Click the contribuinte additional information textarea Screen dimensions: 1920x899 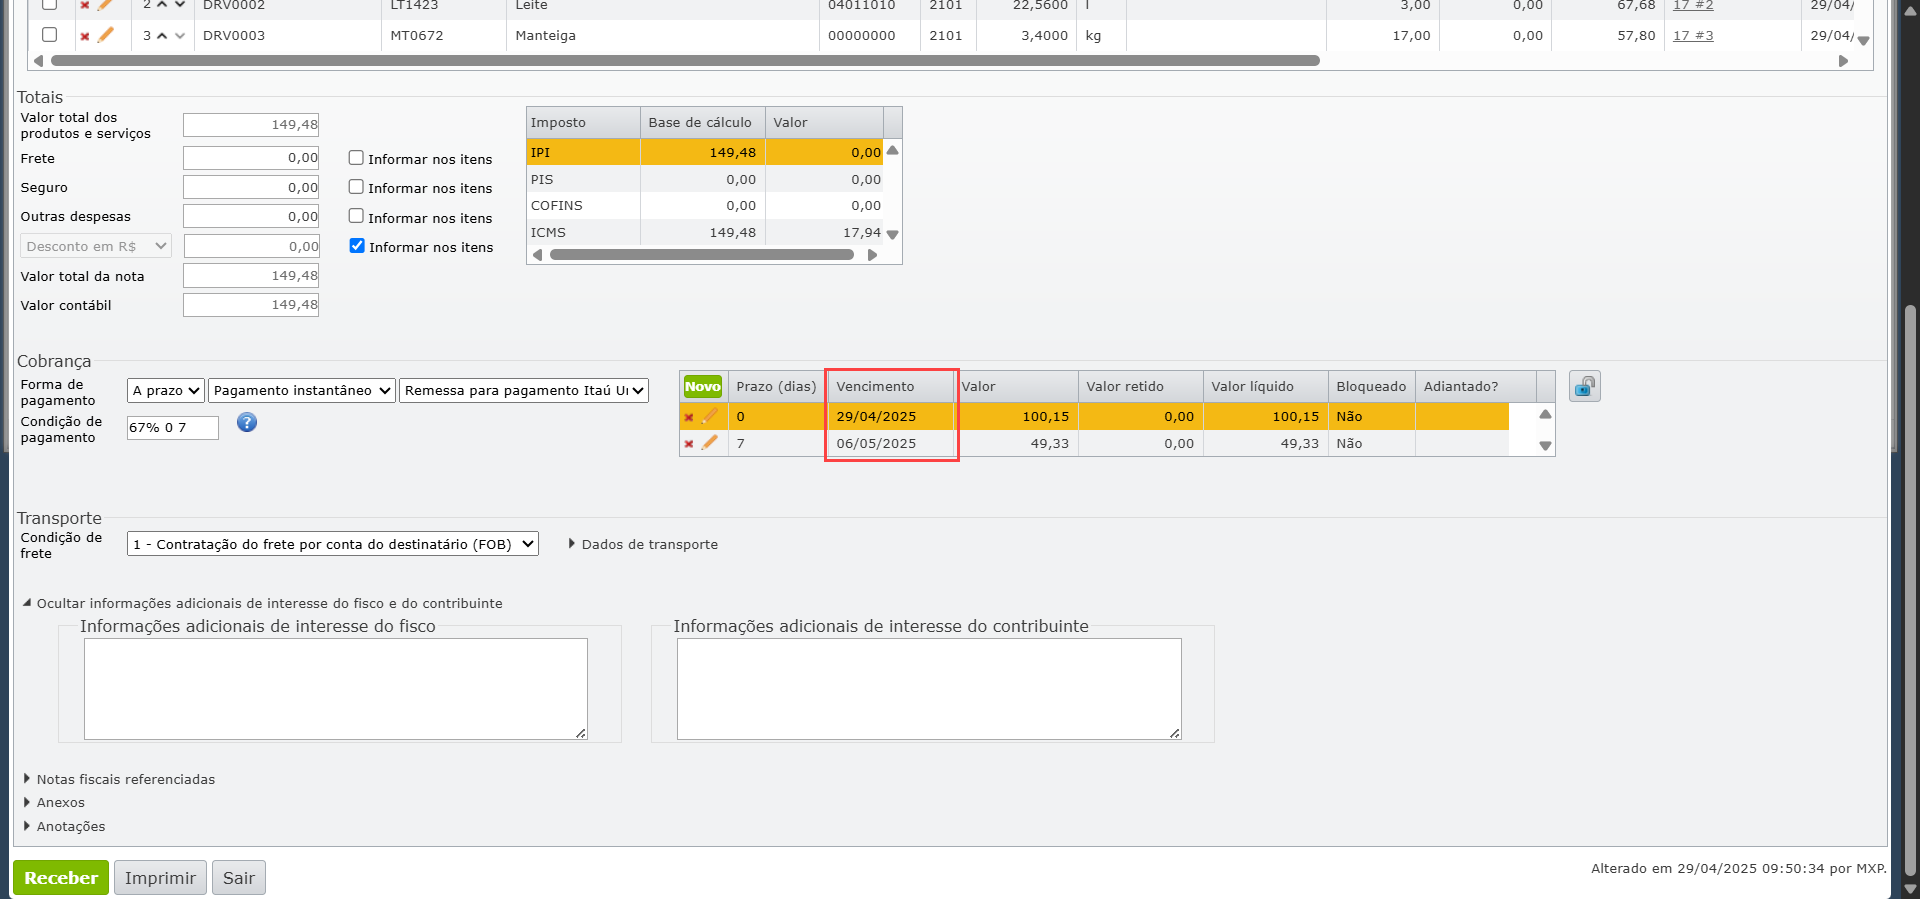pyautogui.click(x=929, y=689)
